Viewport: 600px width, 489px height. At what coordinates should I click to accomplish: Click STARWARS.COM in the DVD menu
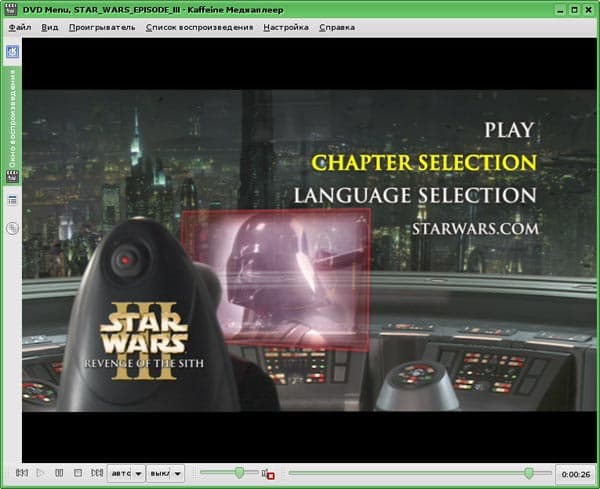click(475, 229)
